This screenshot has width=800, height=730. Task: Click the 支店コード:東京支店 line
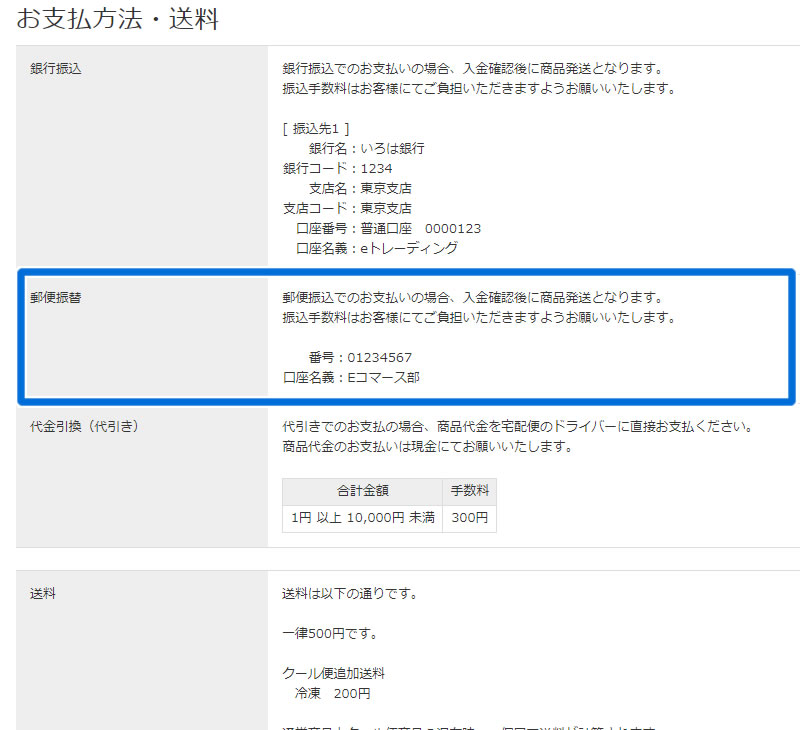pos(347,208)
